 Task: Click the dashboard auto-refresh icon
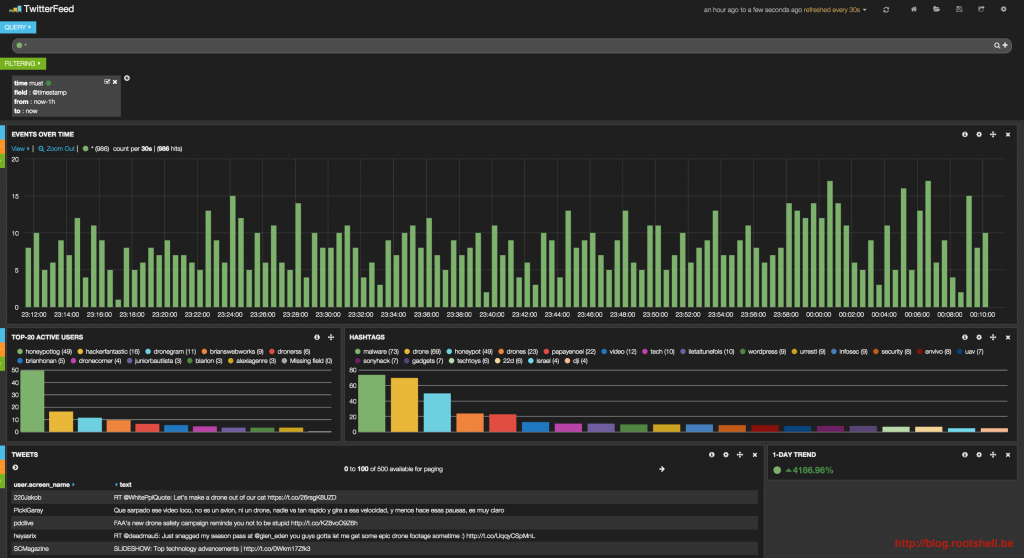click(x=886, y=10)
